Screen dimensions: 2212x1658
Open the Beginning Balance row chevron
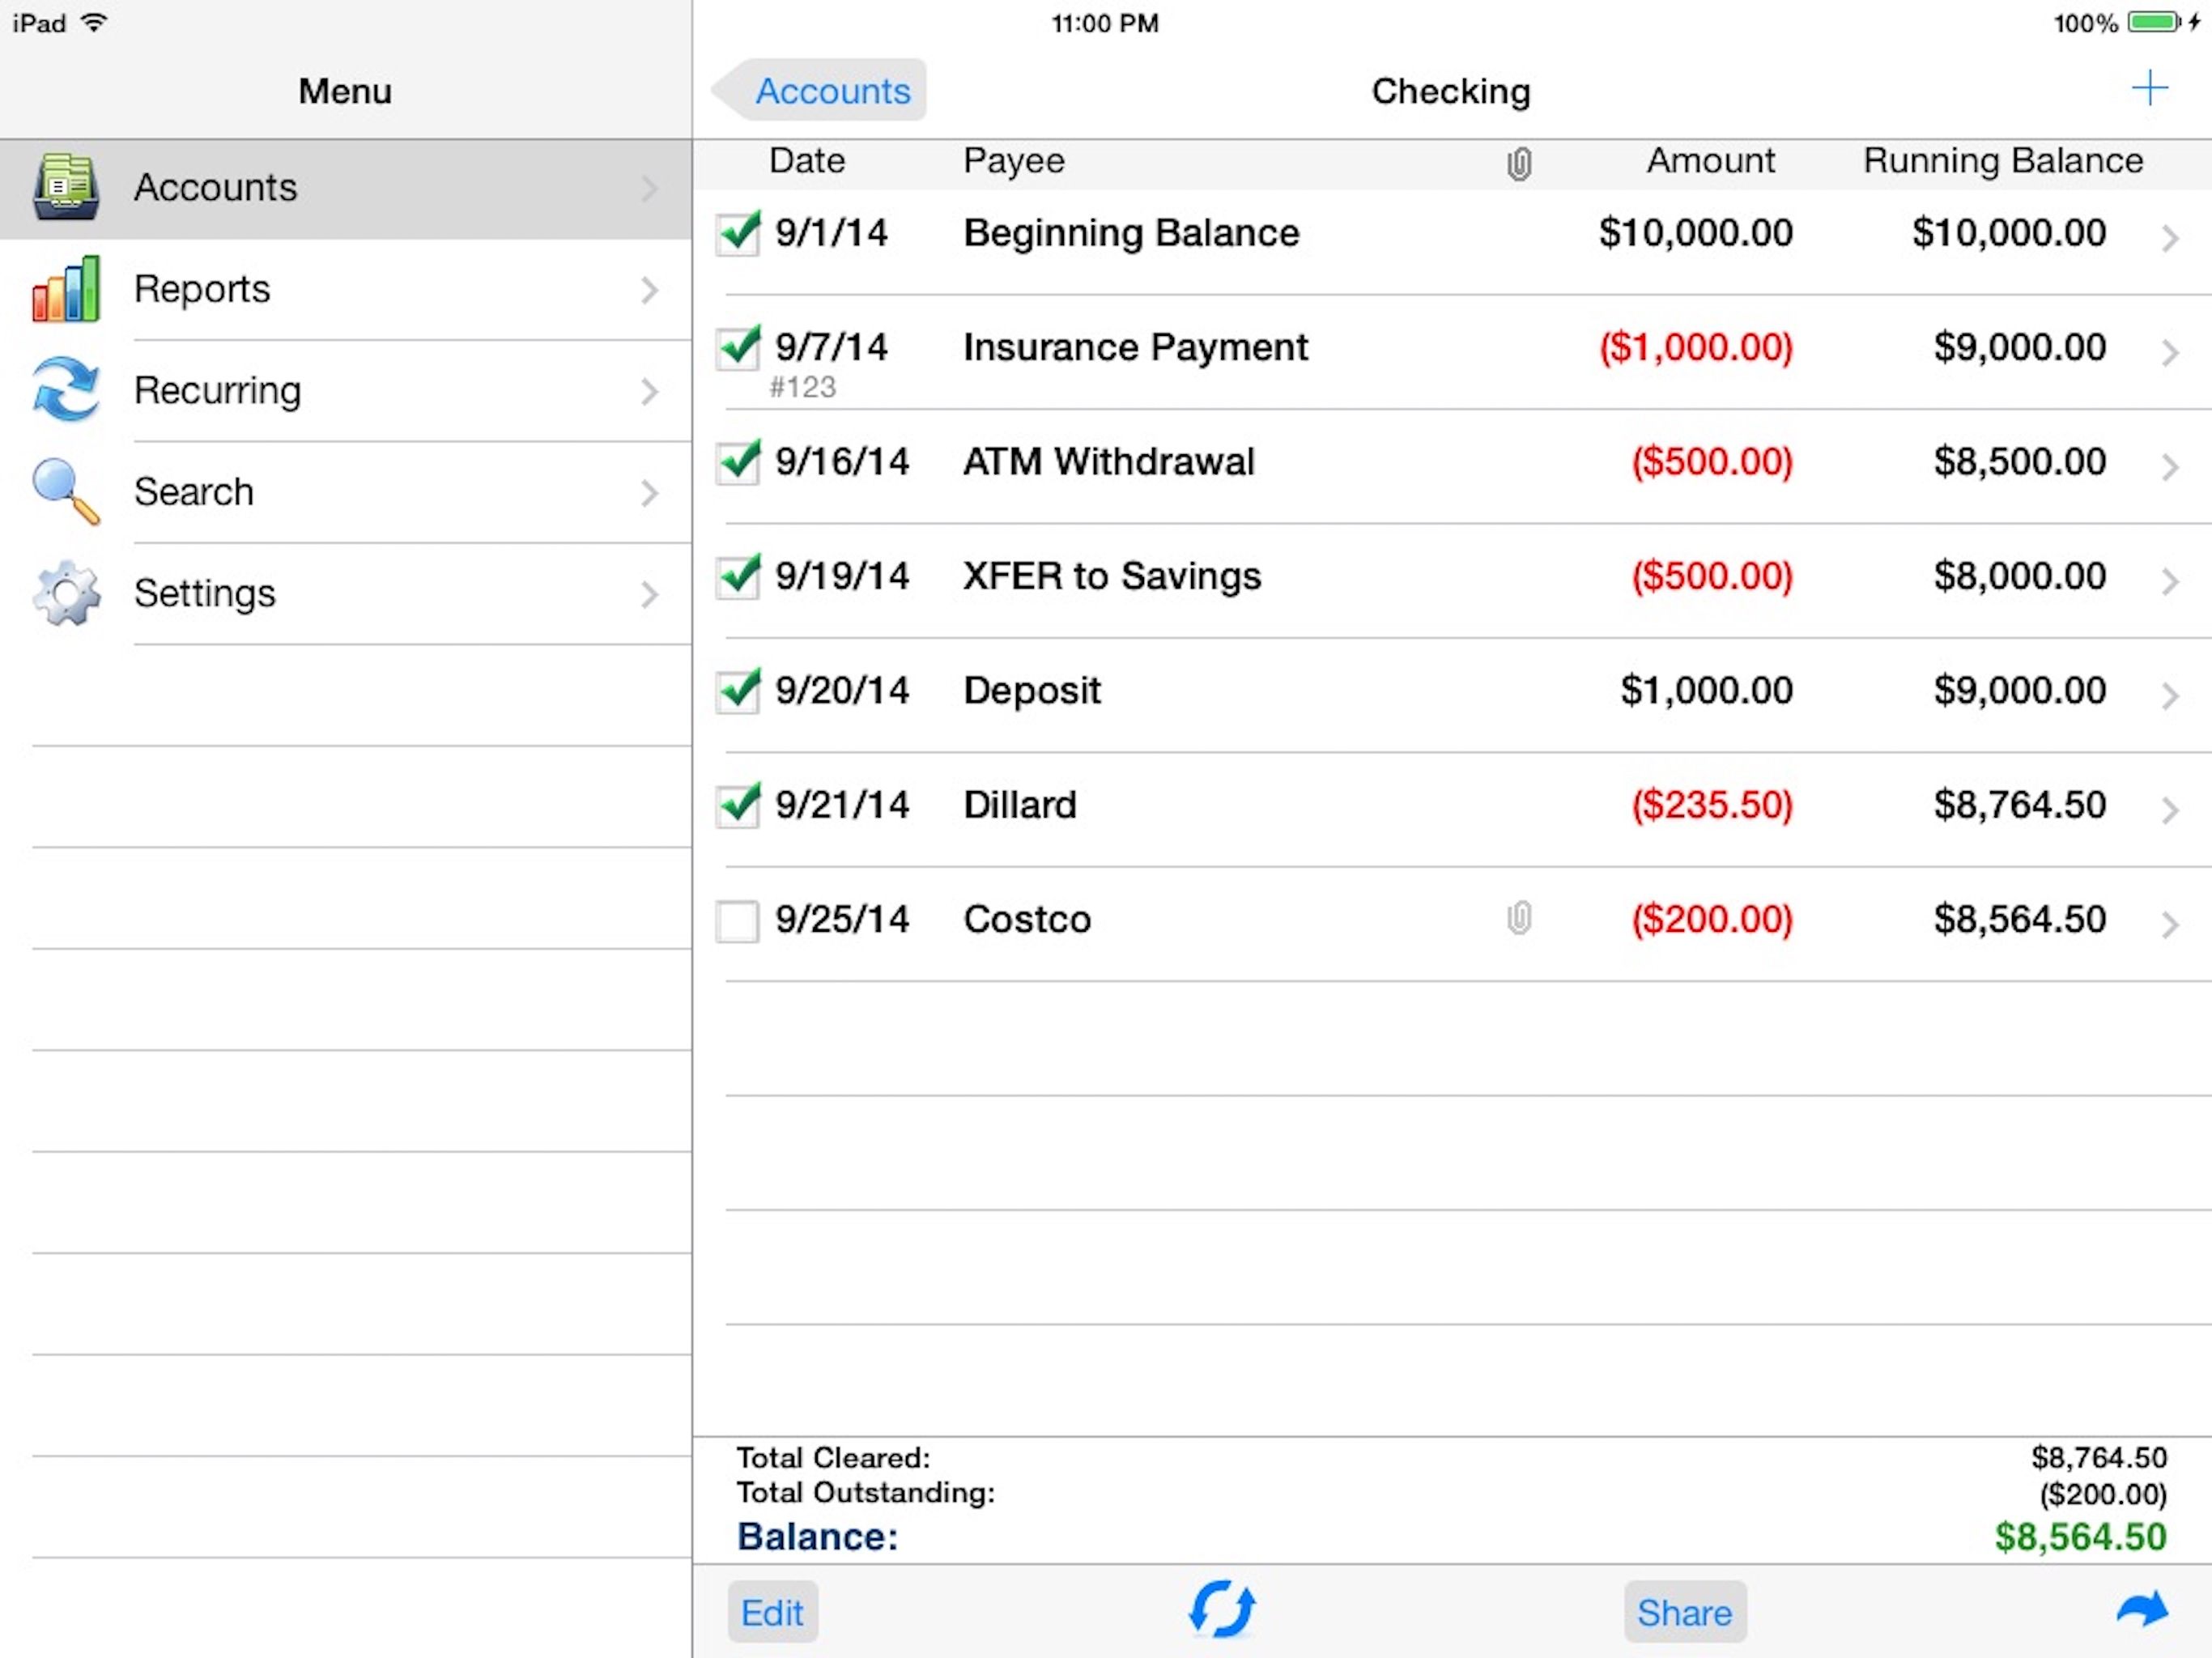point(2169,238)
